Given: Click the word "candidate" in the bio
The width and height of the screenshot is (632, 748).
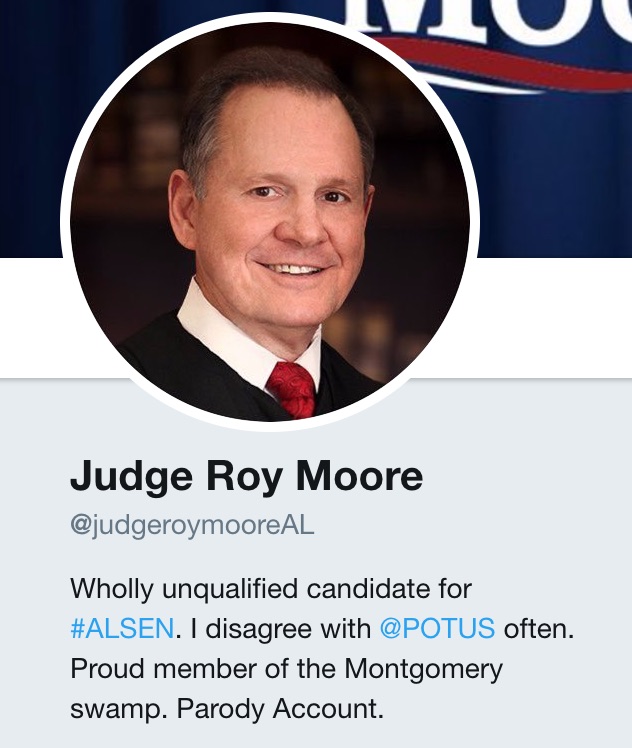Looking at the screenshot, I should click(382, 587).
